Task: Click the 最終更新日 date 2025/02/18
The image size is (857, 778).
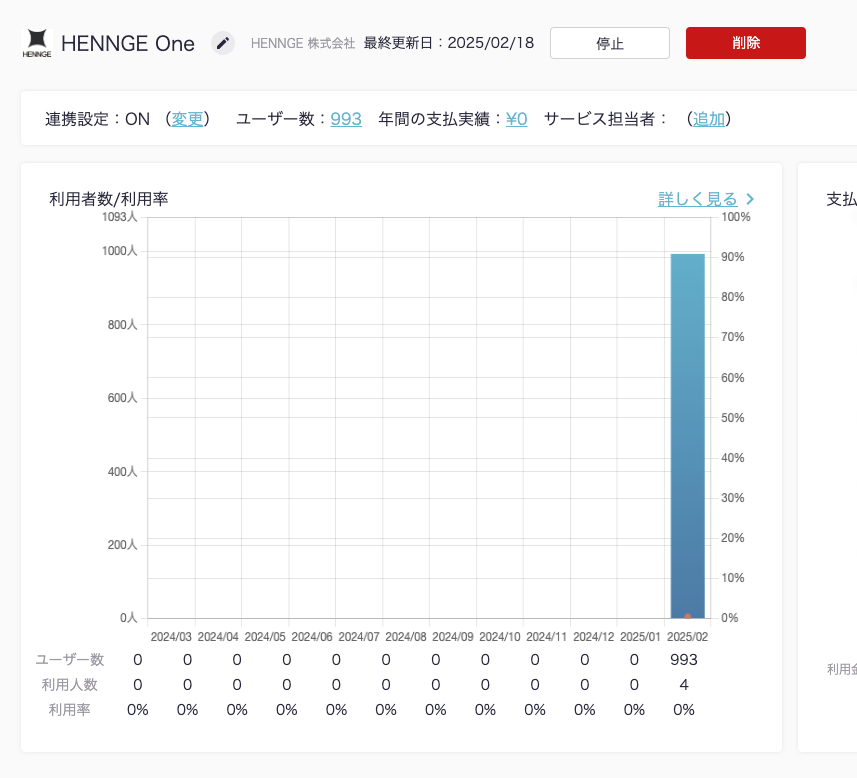Action: tap(490, 43)
